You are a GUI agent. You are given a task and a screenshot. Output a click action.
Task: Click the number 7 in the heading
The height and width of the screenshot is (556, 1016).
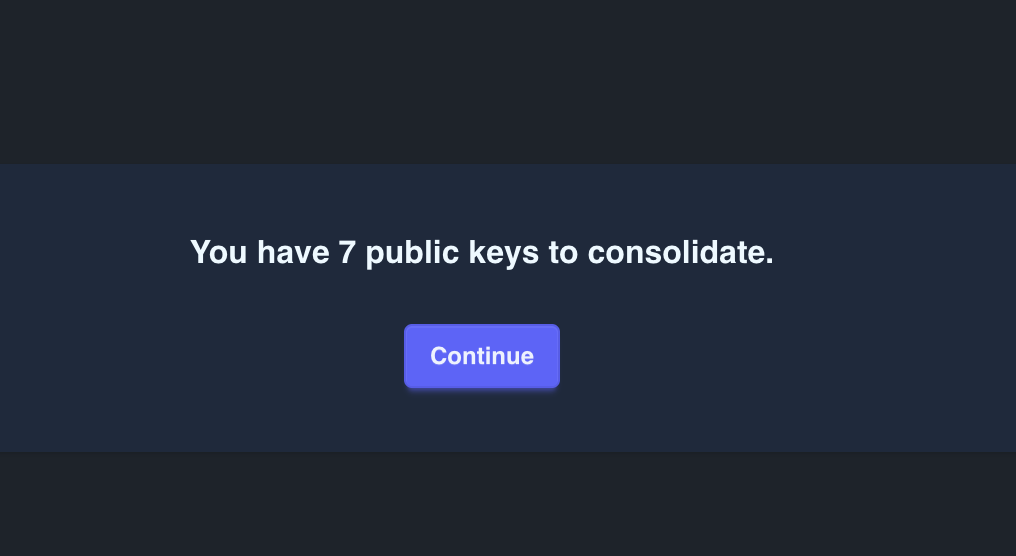[347, 252]
